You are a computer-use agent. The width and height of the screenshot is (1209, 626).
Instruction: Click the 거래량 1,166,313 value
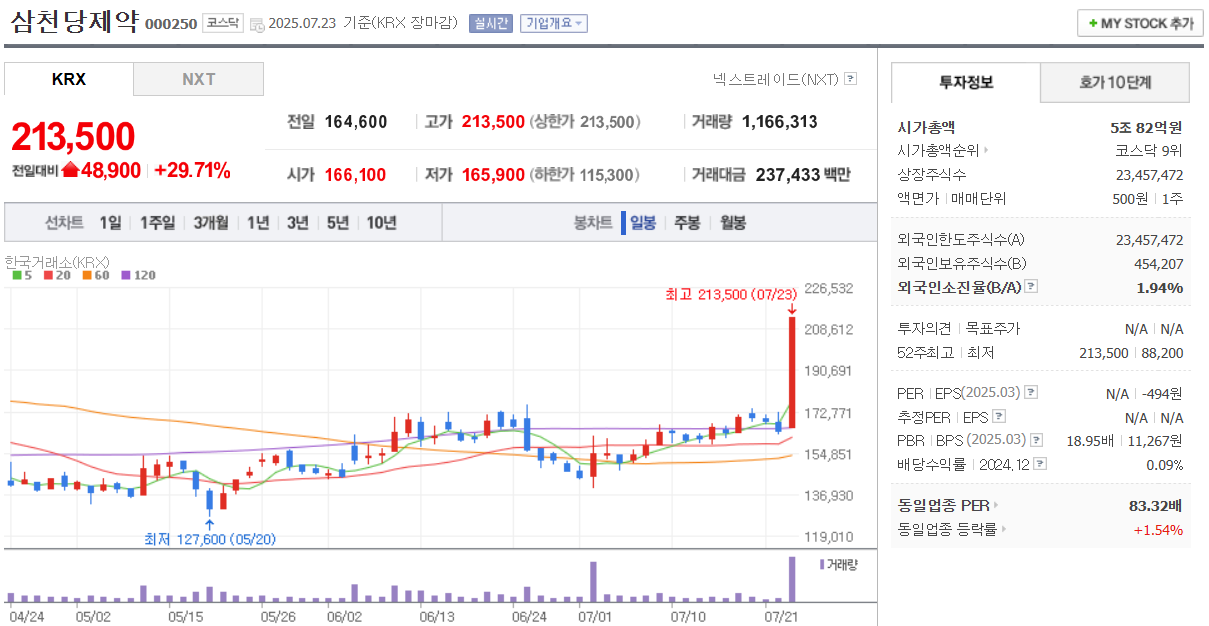click(x=779, y=122)
